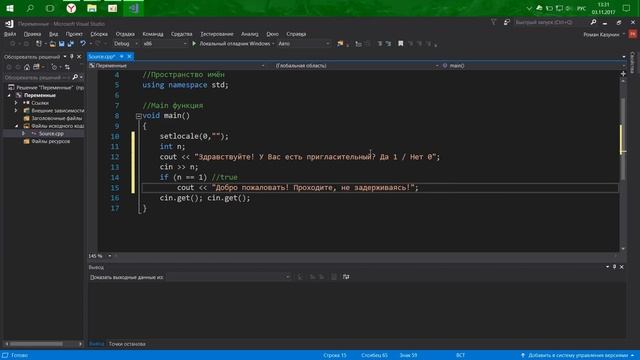This screenshot has height=360, width=640.
Task: Click the Undo arrow icon
Action: coord(83,44)
